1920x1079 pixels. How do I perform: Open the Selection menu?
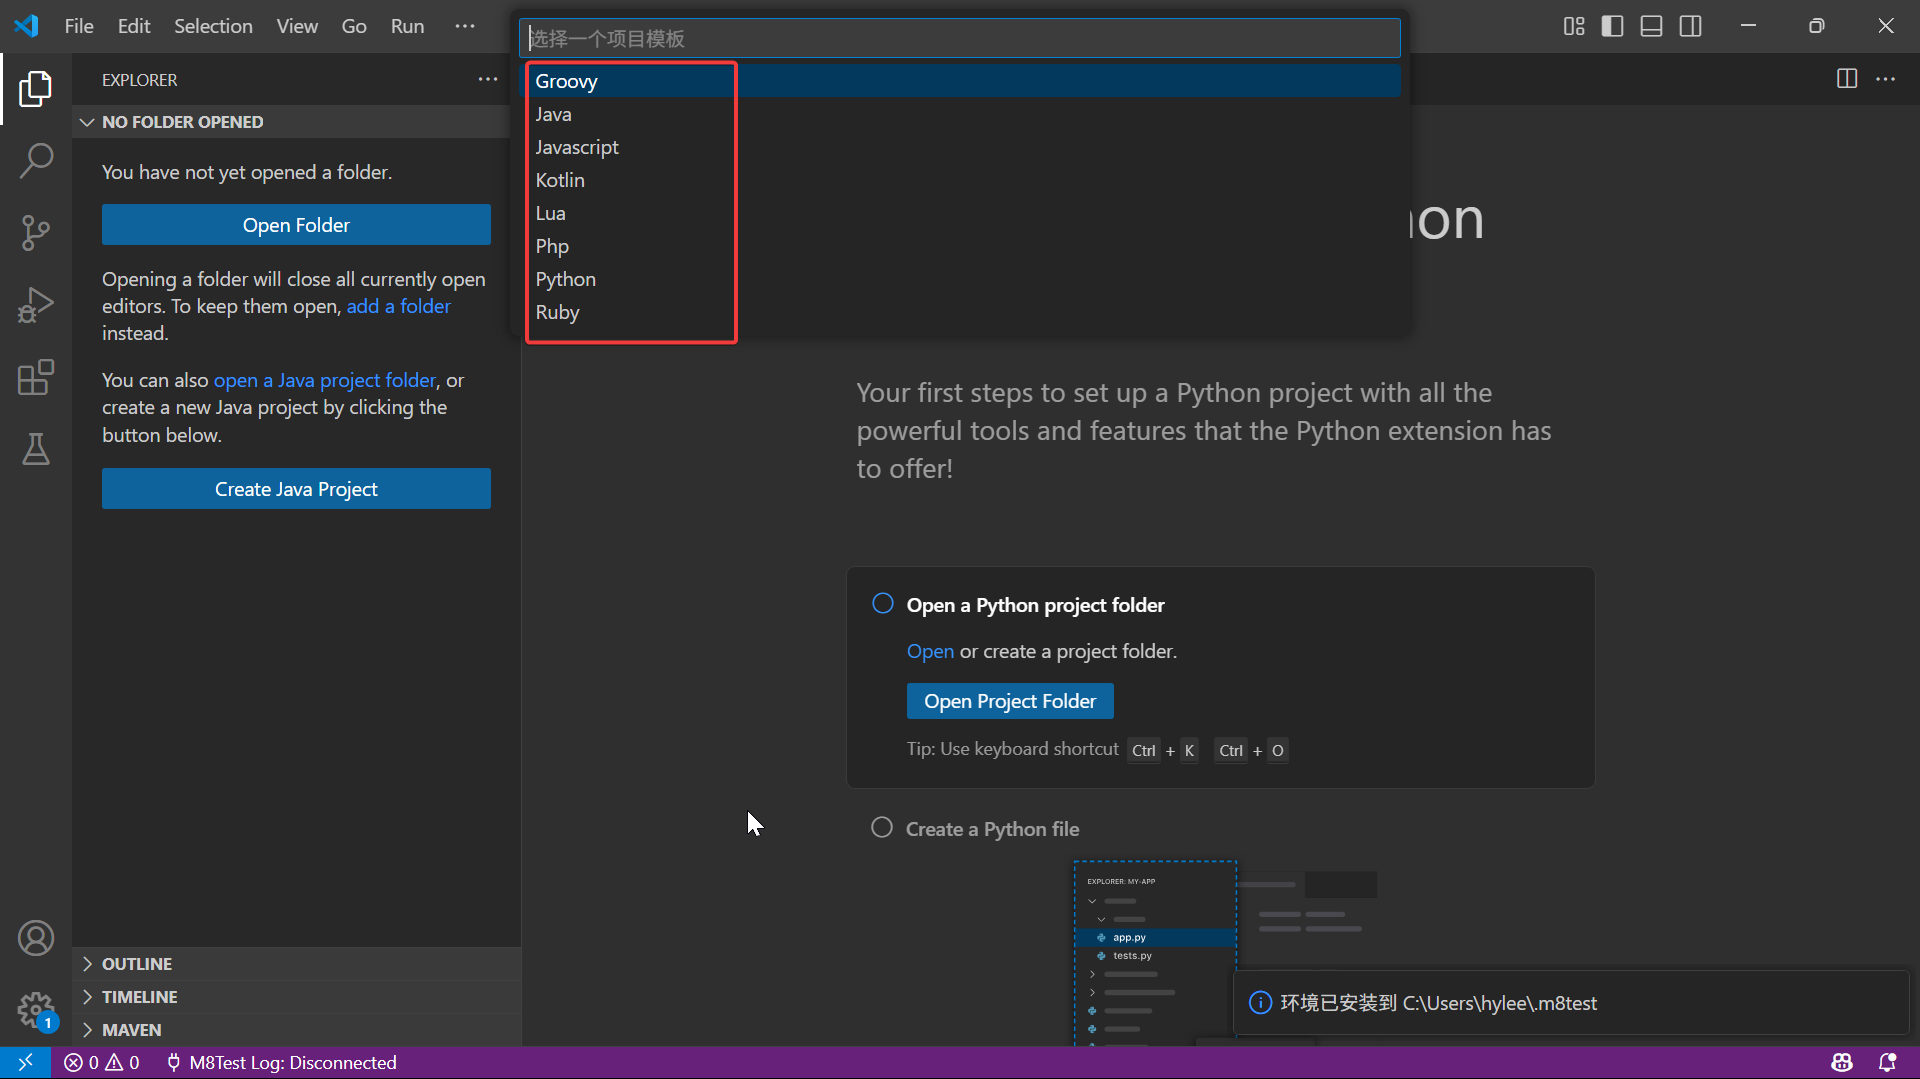(x=213, y=26)
